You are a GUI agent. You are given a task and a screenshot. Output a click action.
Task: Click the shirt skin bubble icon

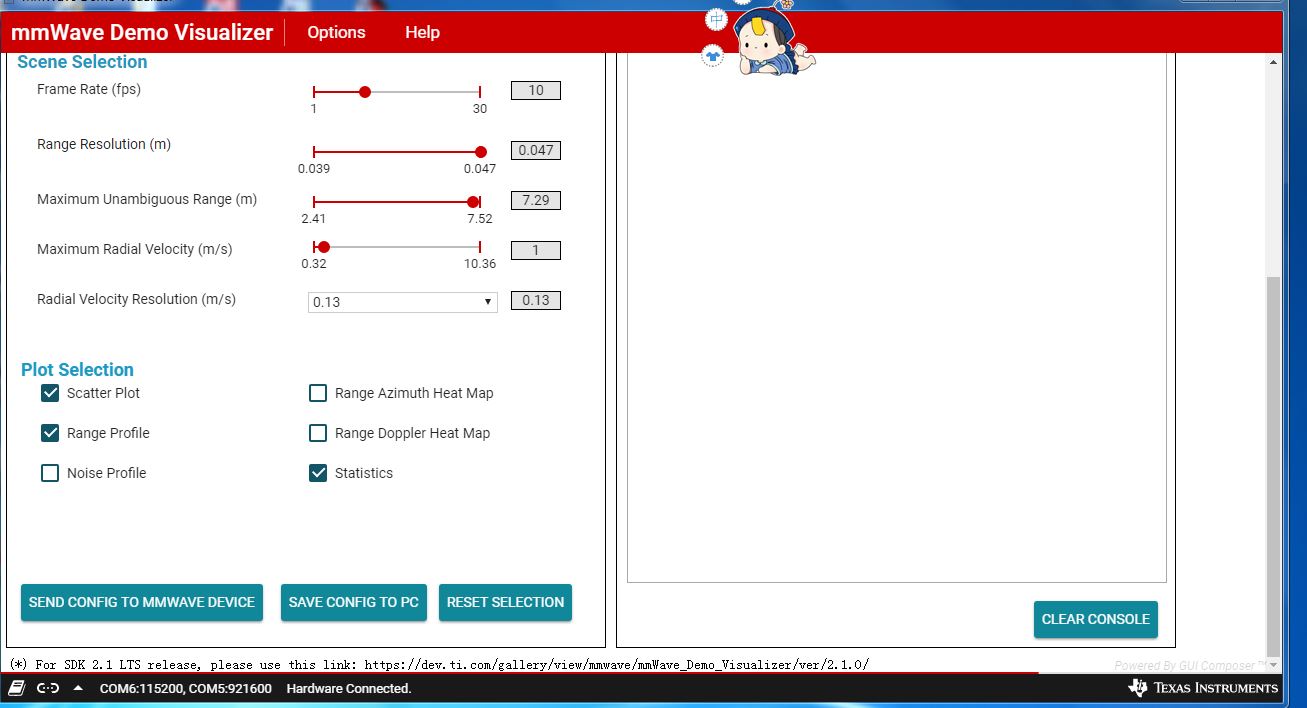(x=712, y=55)
